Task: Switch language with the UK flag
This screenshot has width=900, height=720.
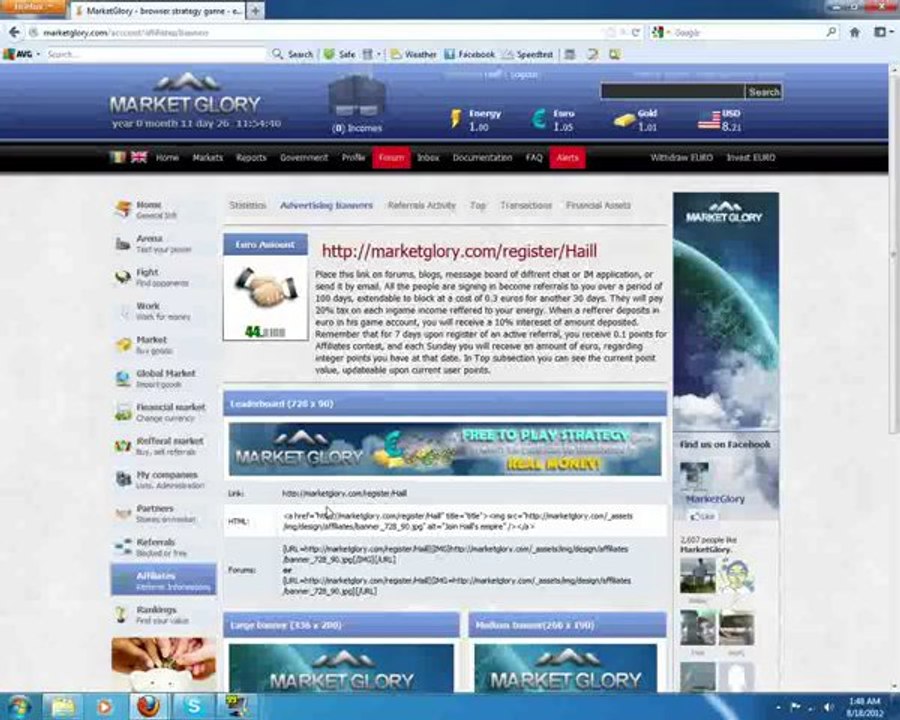Action: [x=138, y=157]
